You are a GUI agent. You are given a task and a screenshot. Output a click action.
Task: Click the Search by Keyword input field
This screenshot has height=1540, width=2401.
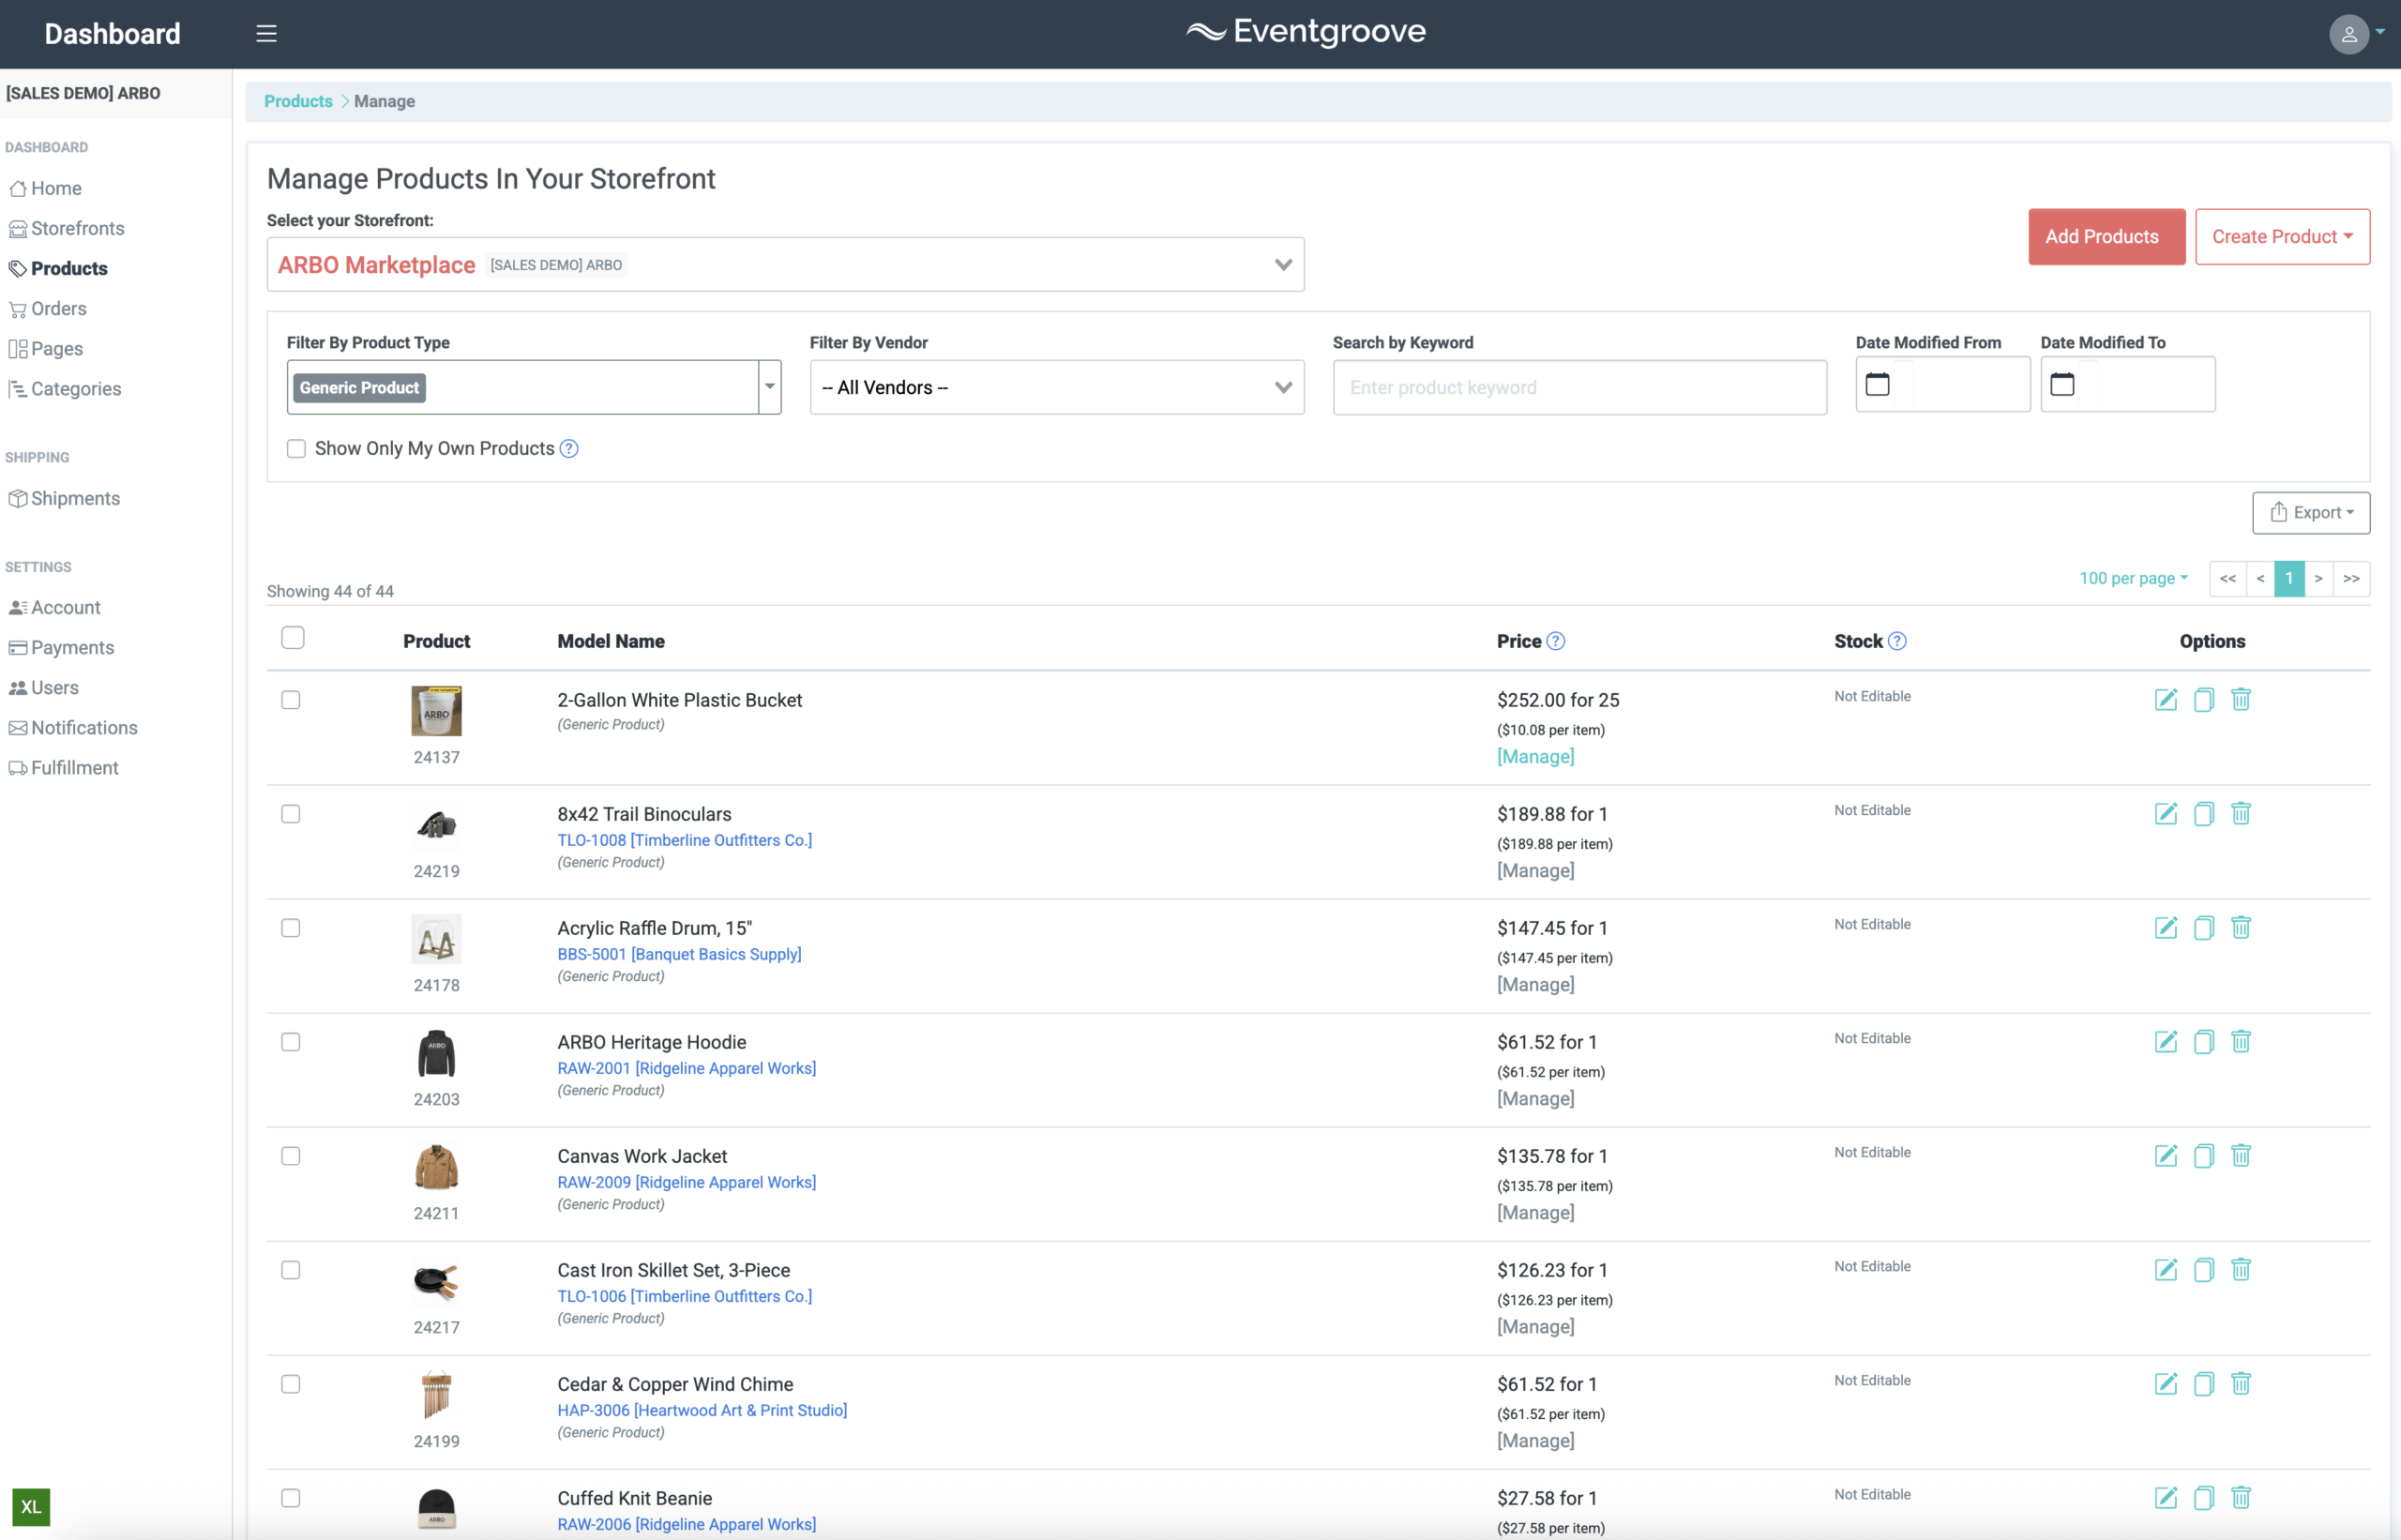click(x=1579, y=387)
